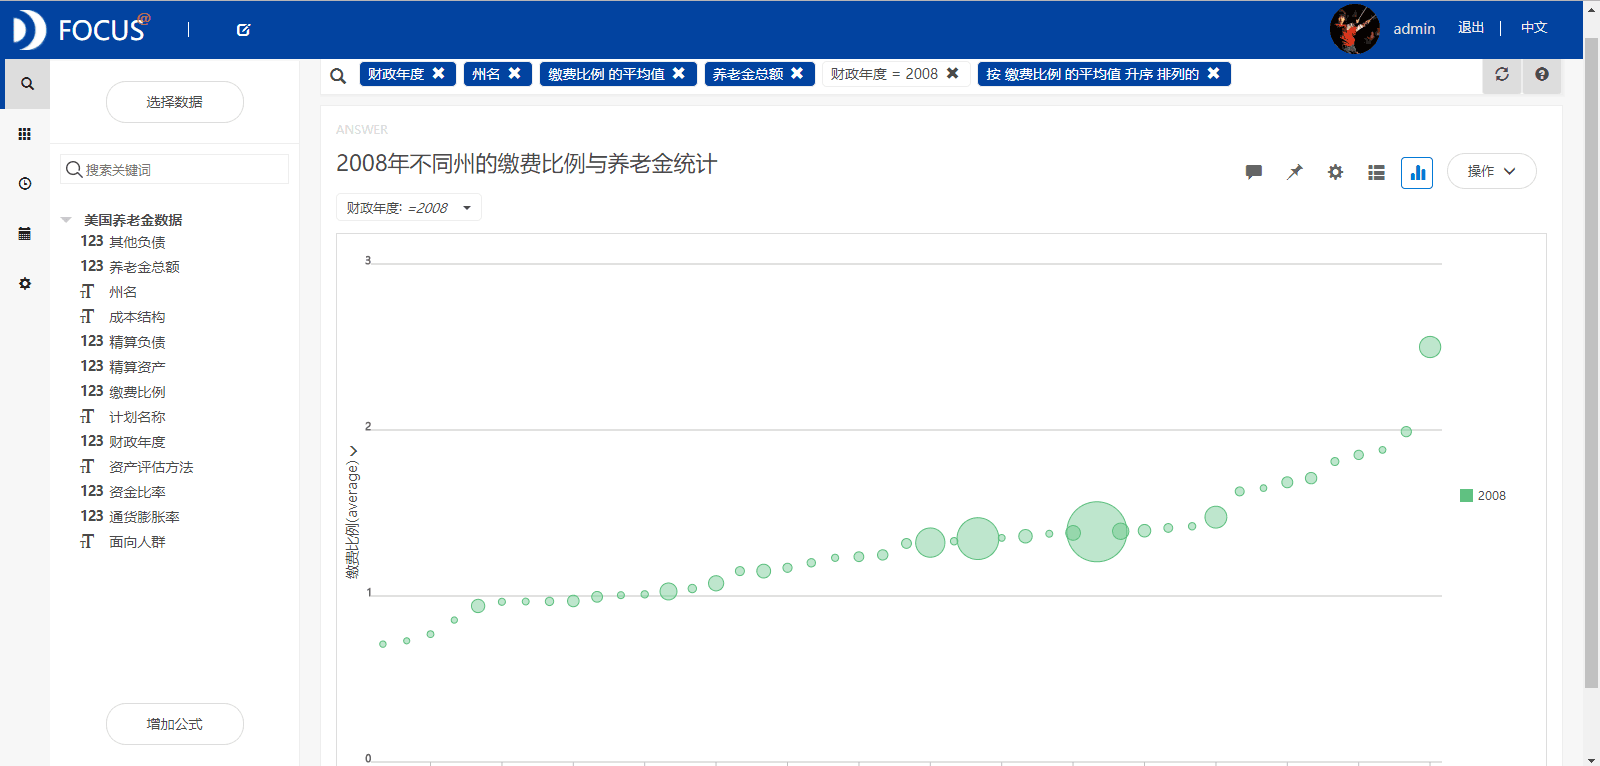Select the 其他负债 column
1600x766 pixels.
(x=137, y=242)
